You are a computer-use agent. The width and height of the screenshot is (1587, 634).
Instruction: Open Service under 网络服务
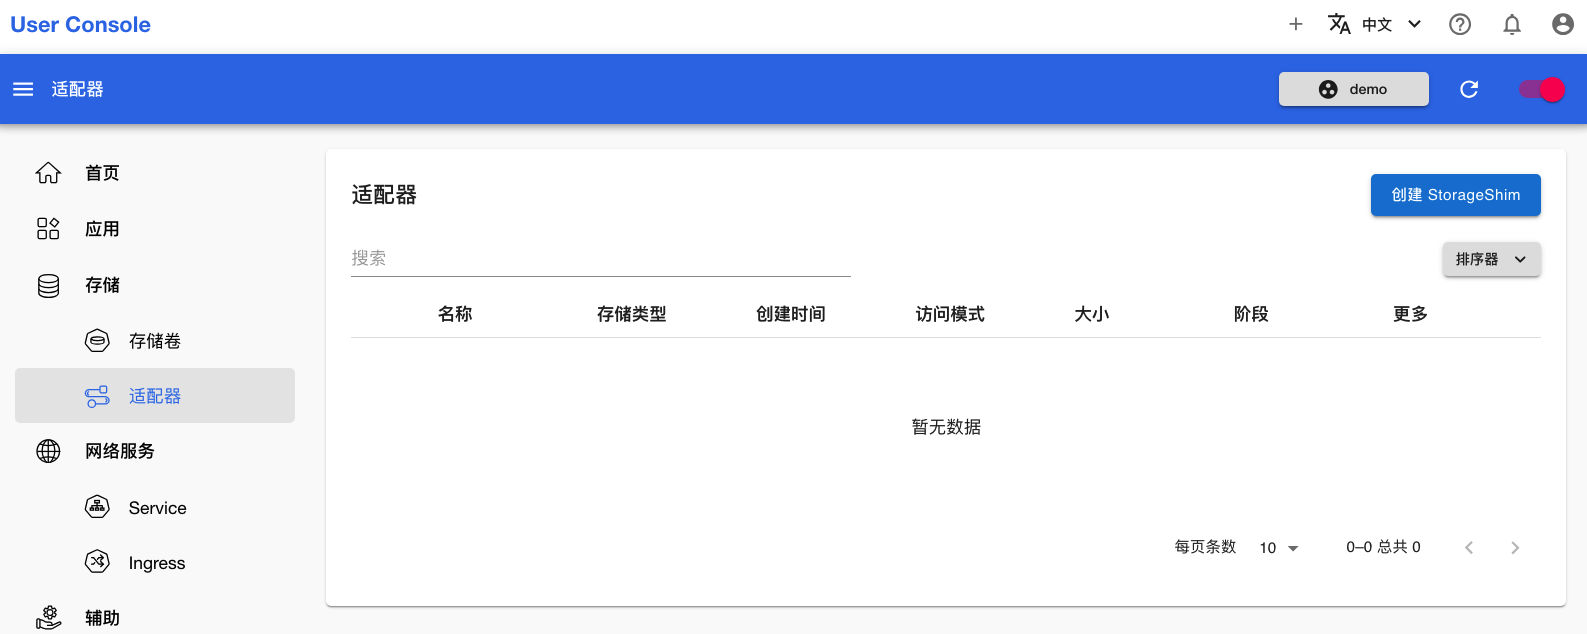pos(158,508)
